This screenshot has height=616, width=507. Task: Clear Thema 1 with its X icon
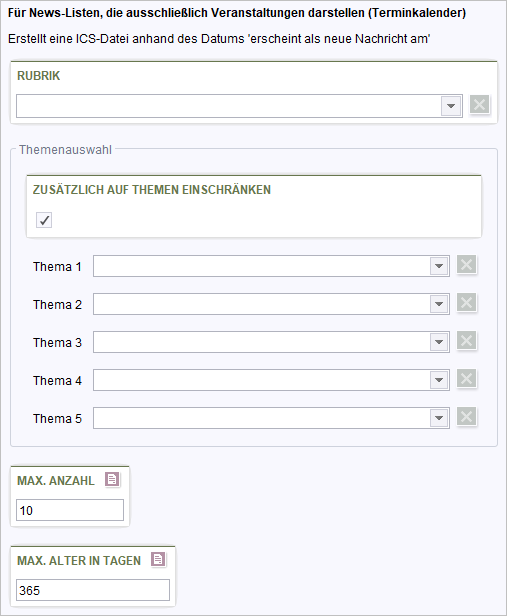tap(467, 264)
